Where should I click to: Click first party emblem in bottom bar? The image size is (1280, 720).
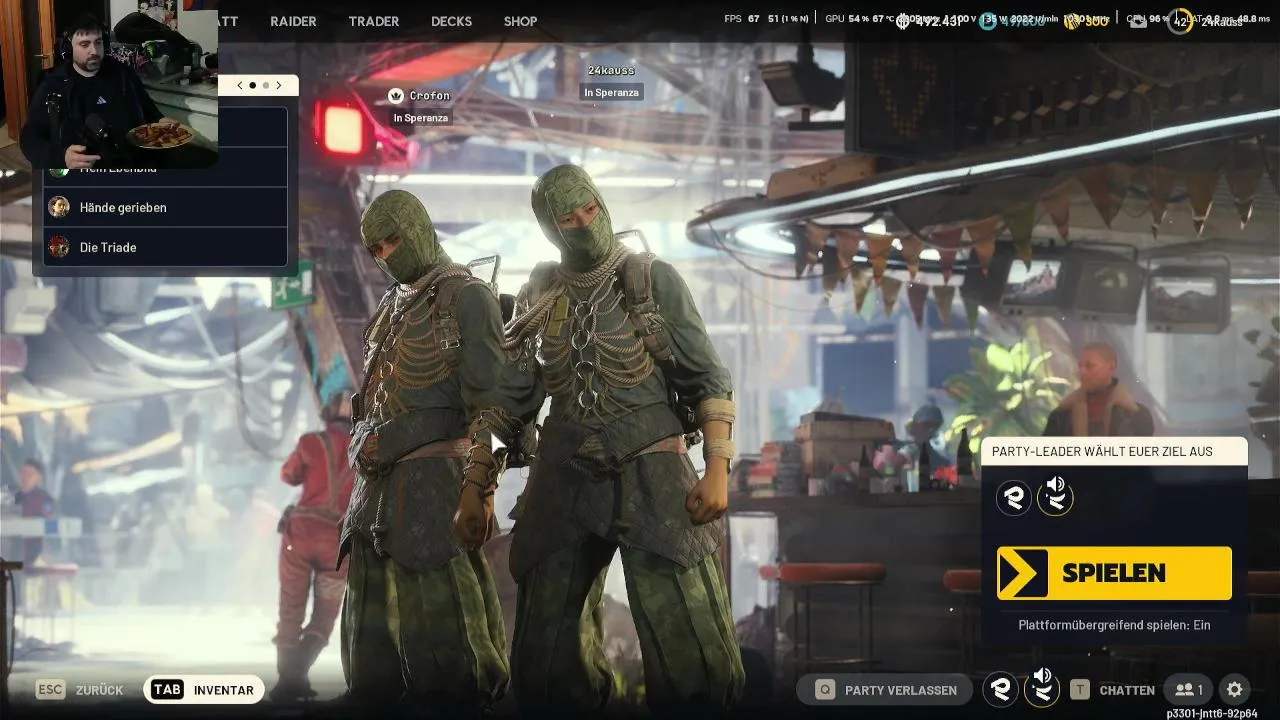1000,690
